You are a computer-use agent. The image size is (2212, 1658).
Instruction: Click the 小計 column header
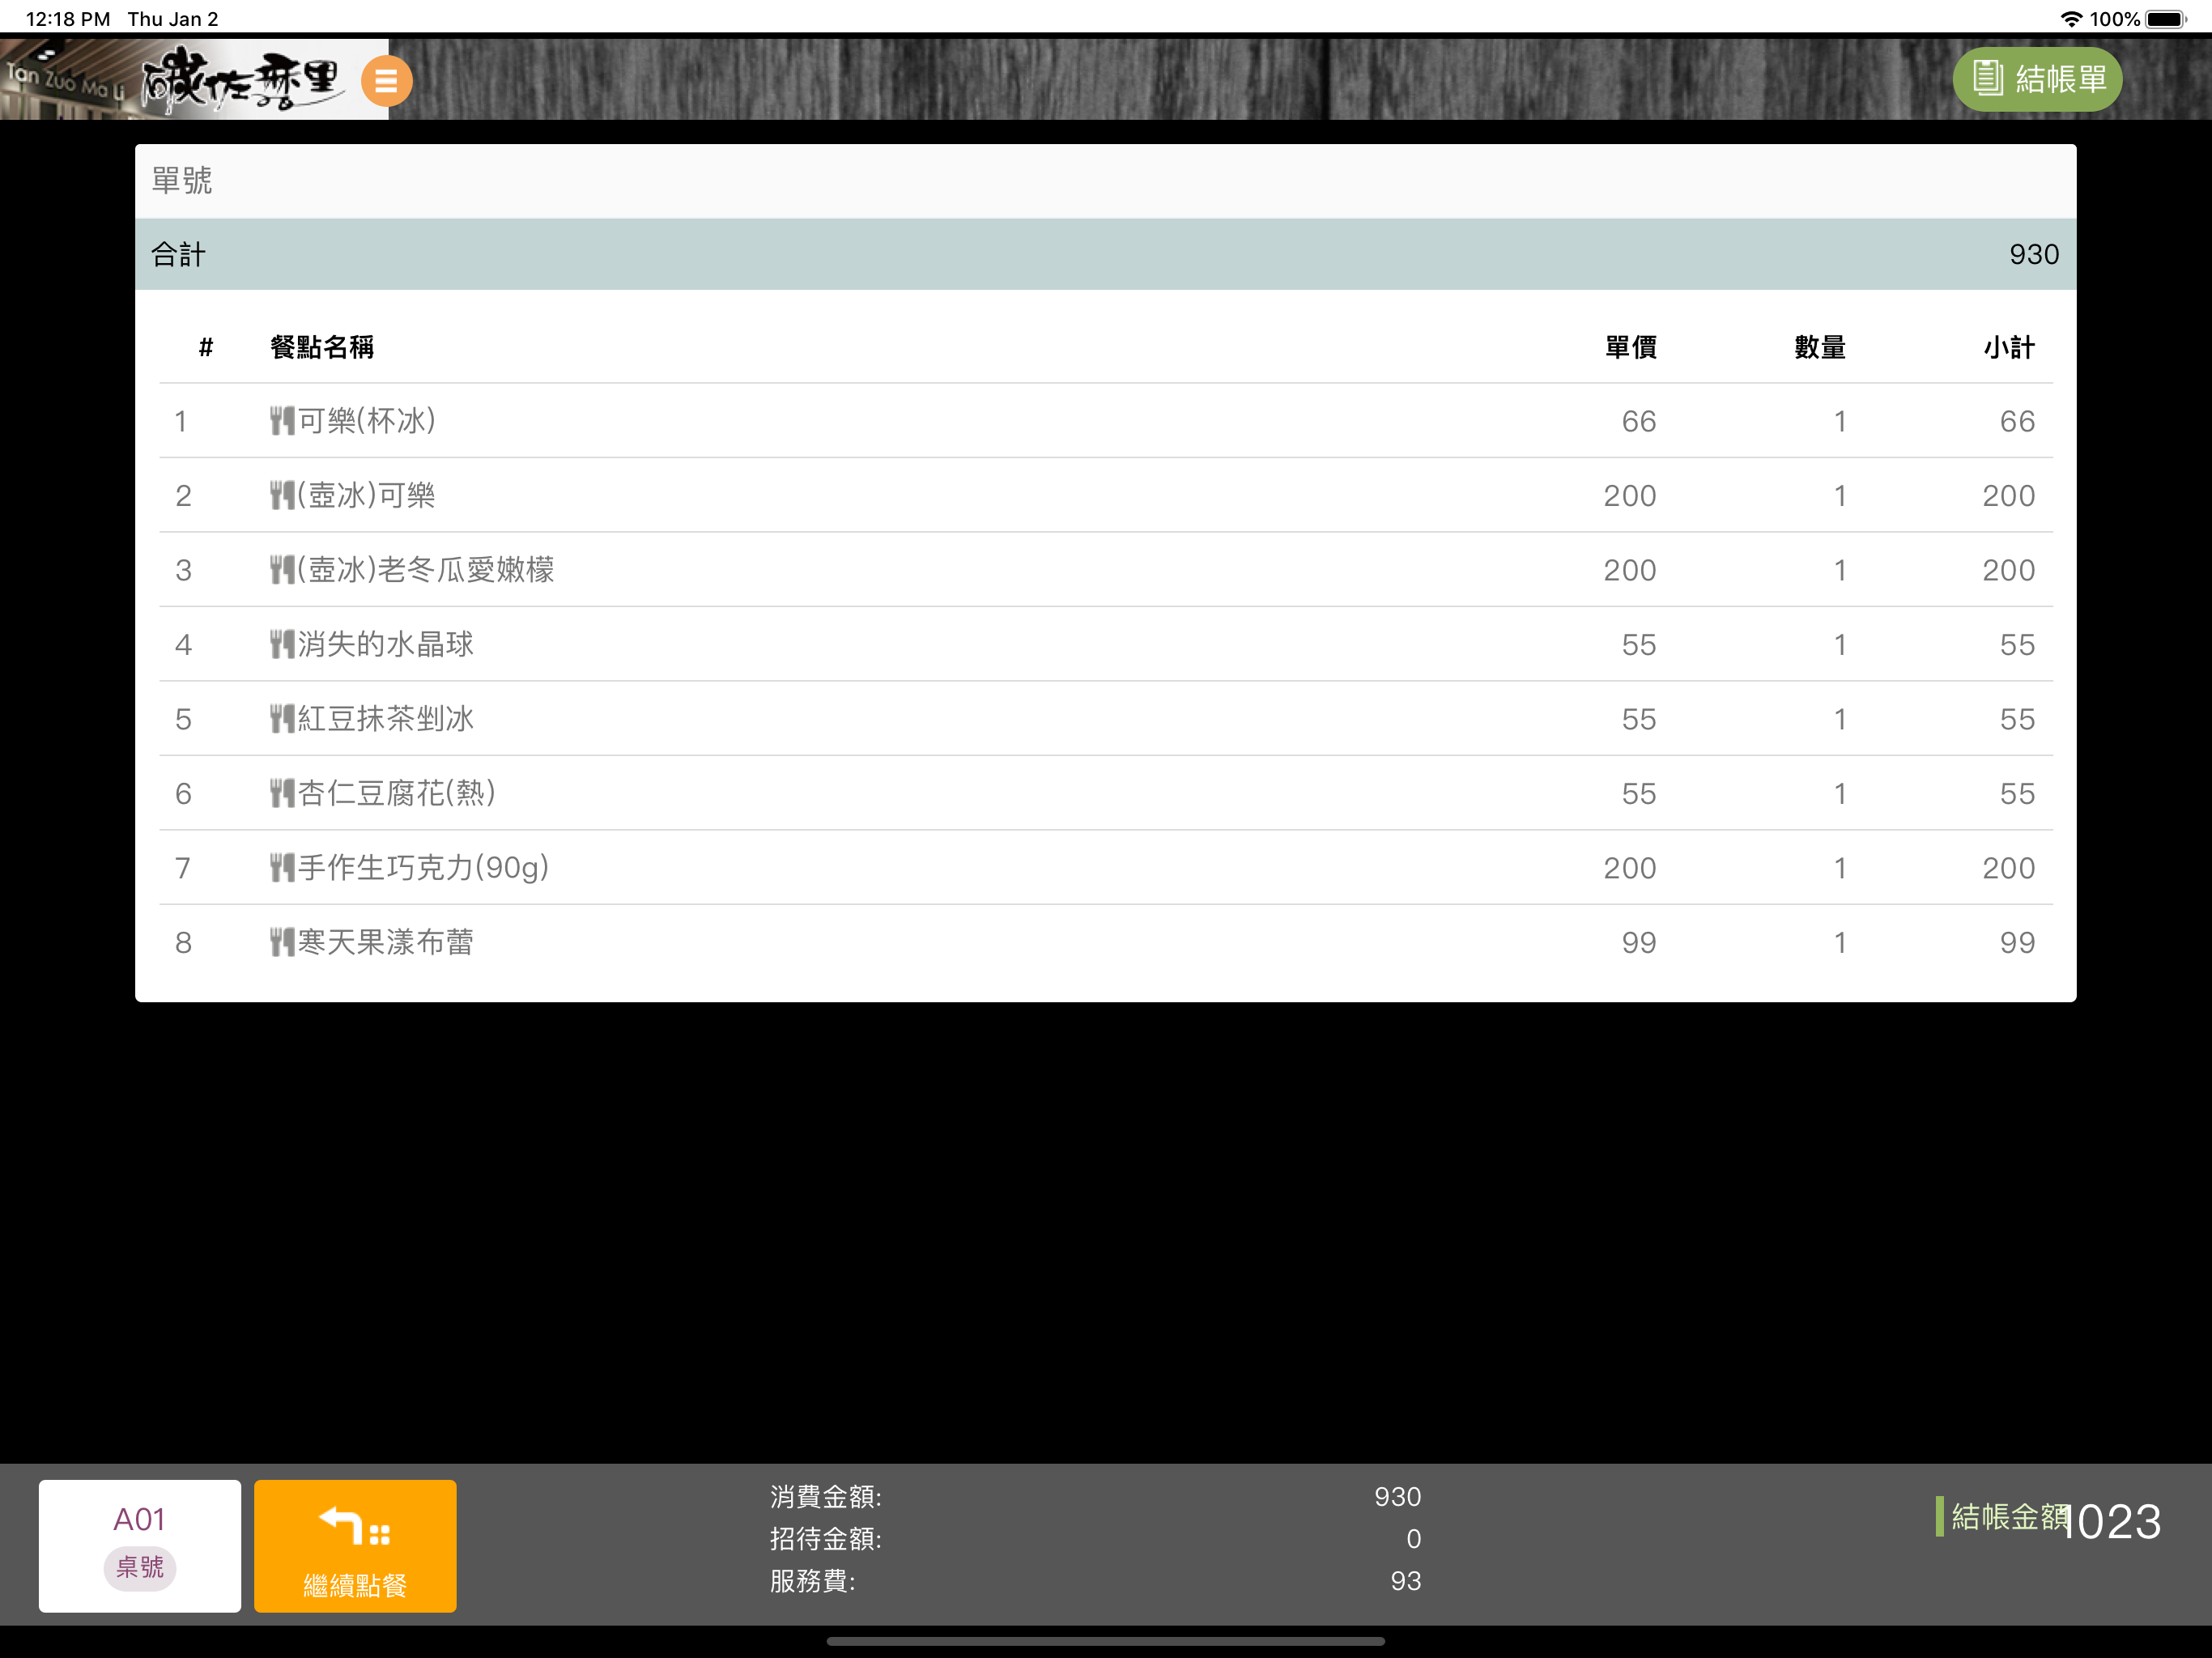tap(2009, 347)
